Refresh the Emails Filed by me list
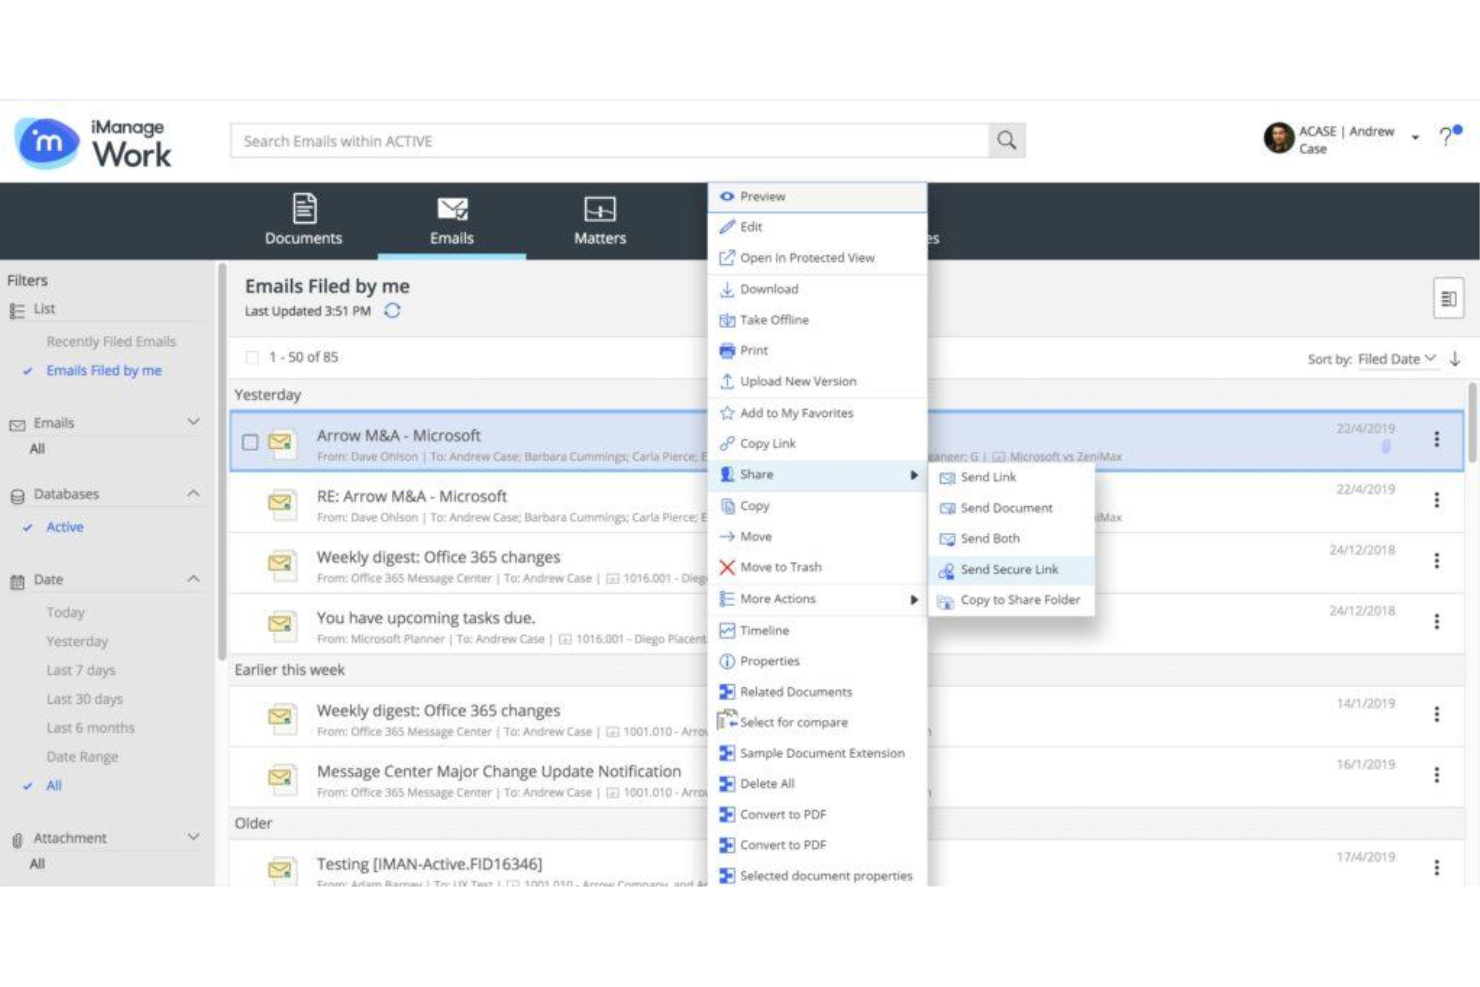Viewport: 1480px width, 987px height. (393, 311)
